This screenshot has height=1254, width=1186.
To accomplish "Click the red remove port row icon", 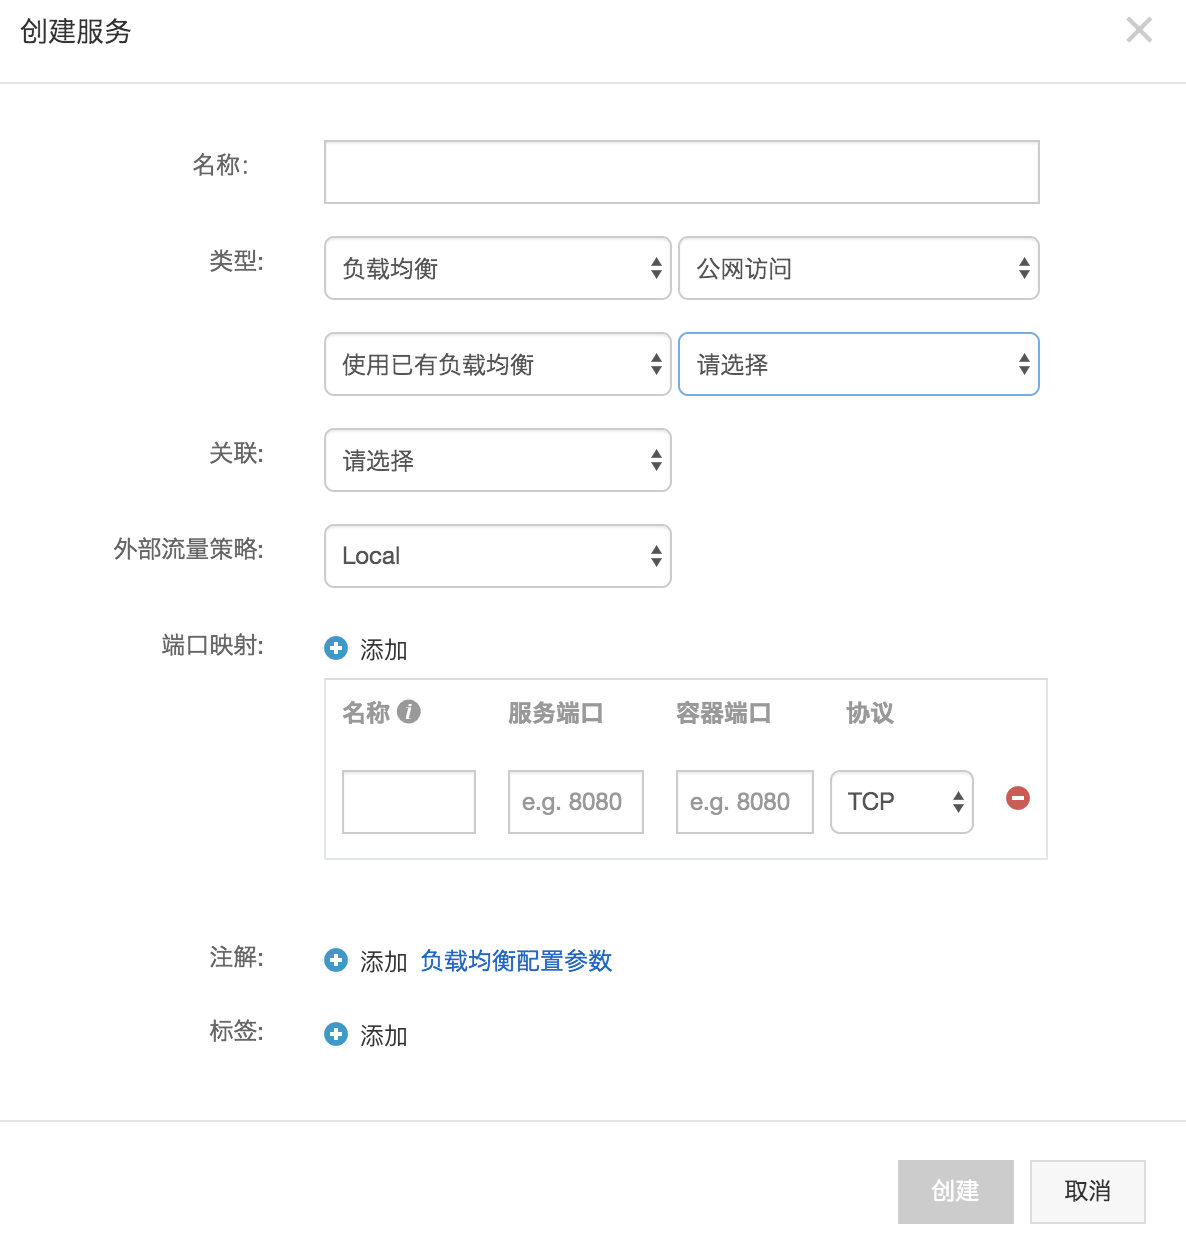I will point(1017,798).
